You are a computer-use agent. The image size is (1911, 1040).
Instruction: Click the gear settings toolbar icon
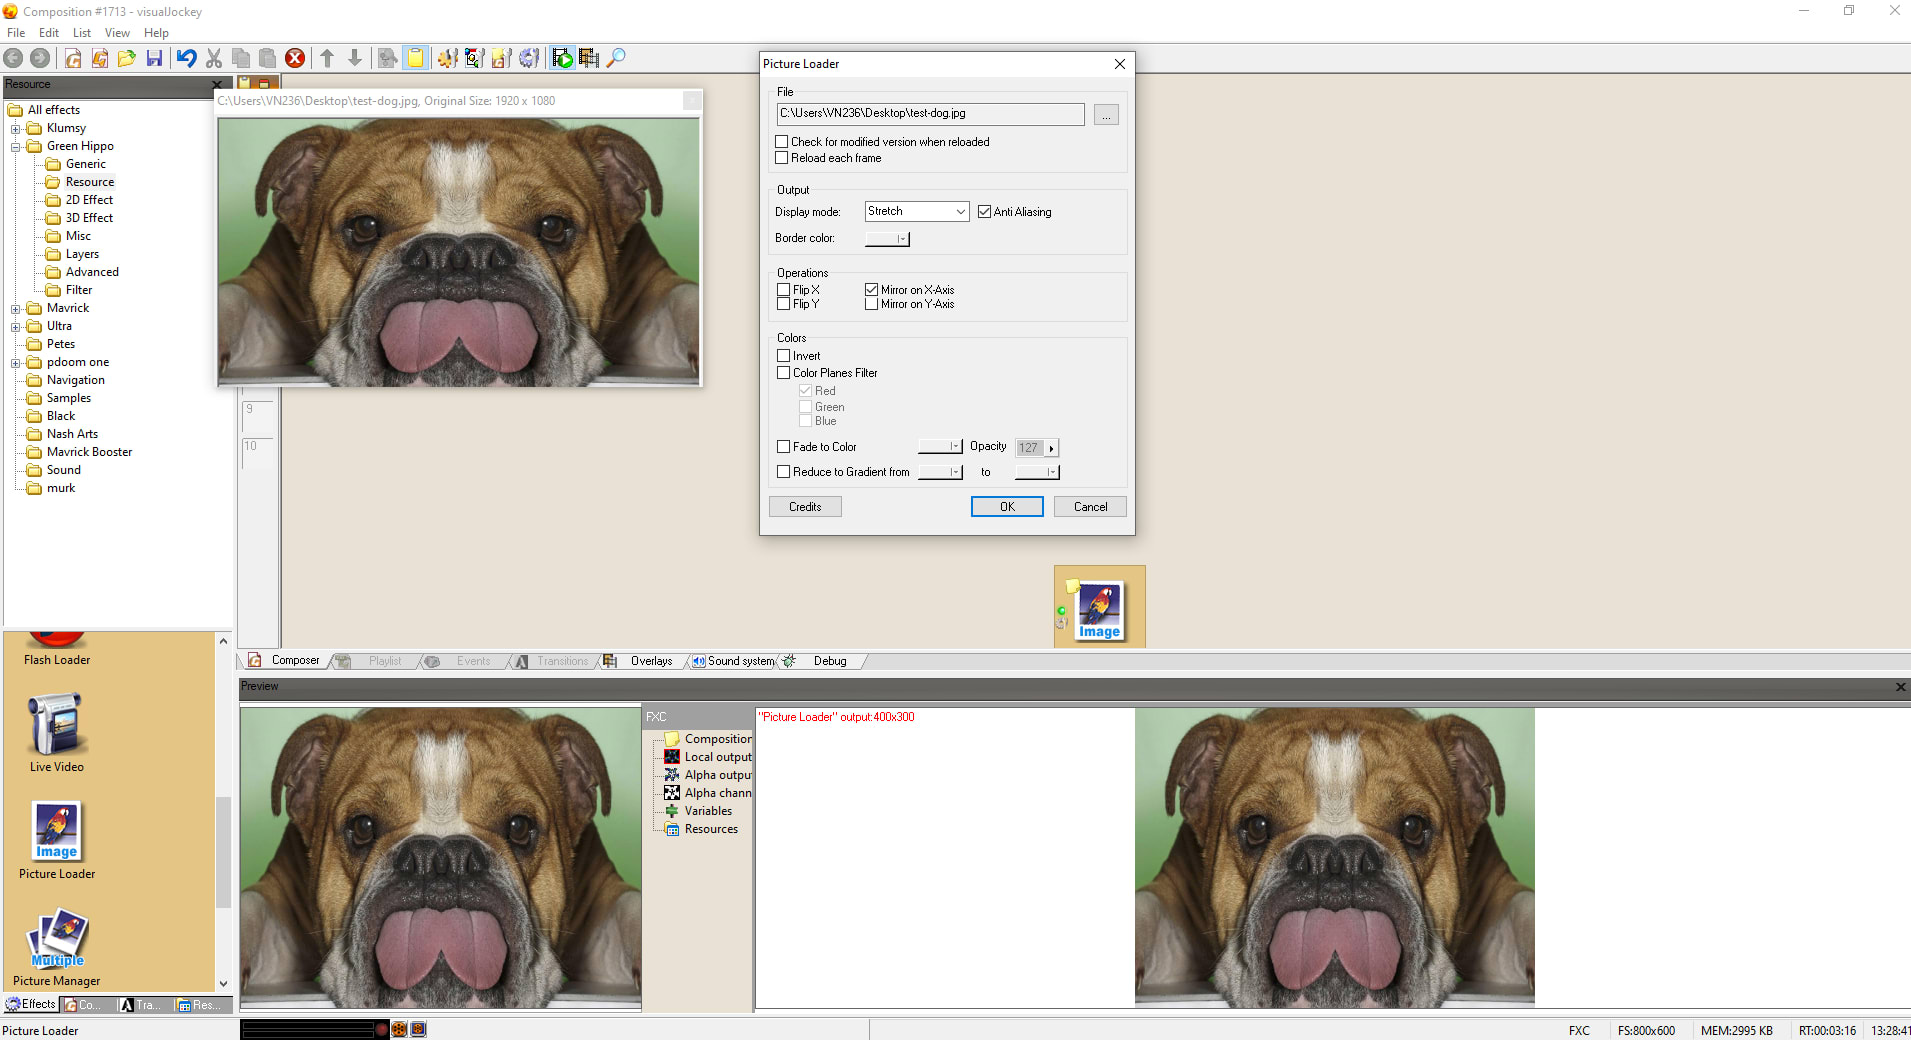tap(529, 58)
